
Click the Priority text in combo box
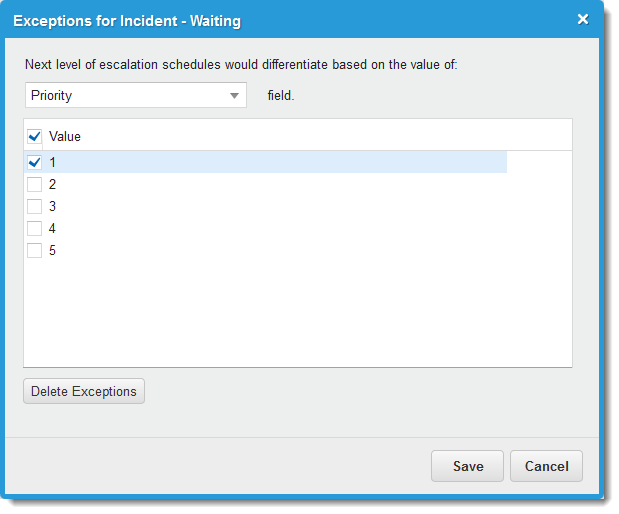[52, 96]
